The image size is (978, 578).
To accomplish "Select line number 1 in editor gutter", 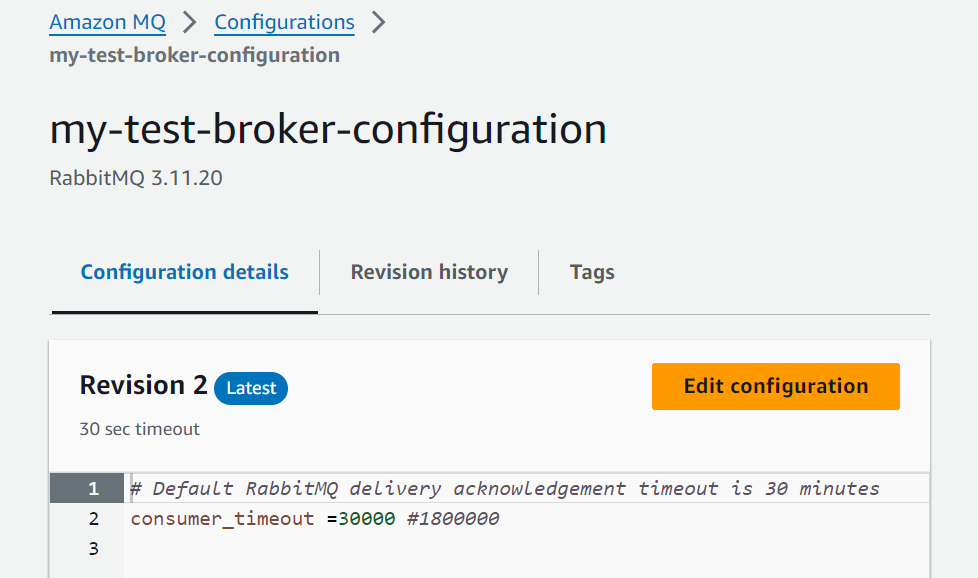I will click(x=94, y=488).
